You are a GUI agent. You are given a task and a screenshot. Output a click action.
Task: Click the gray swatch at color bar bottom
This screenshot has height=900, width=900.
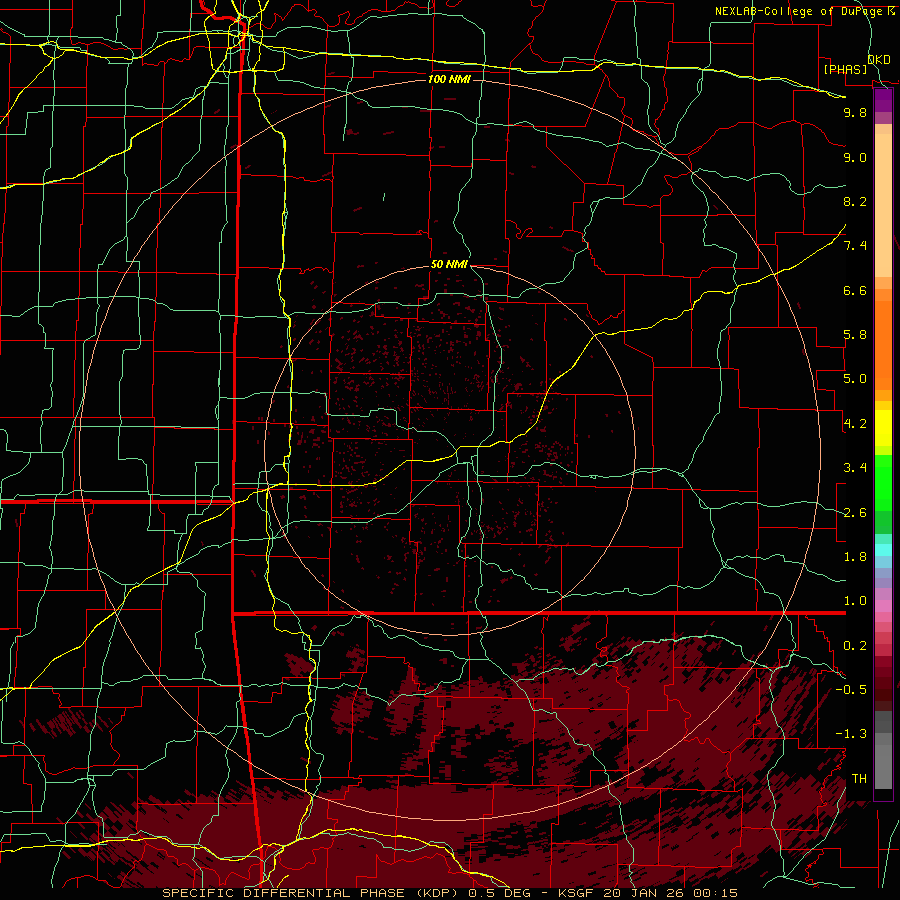click(x=883, y=769)
